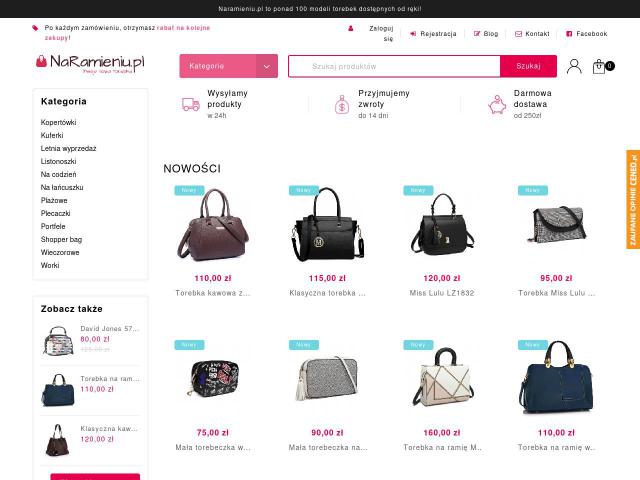Expand the Kategorie dropdown

229,66
